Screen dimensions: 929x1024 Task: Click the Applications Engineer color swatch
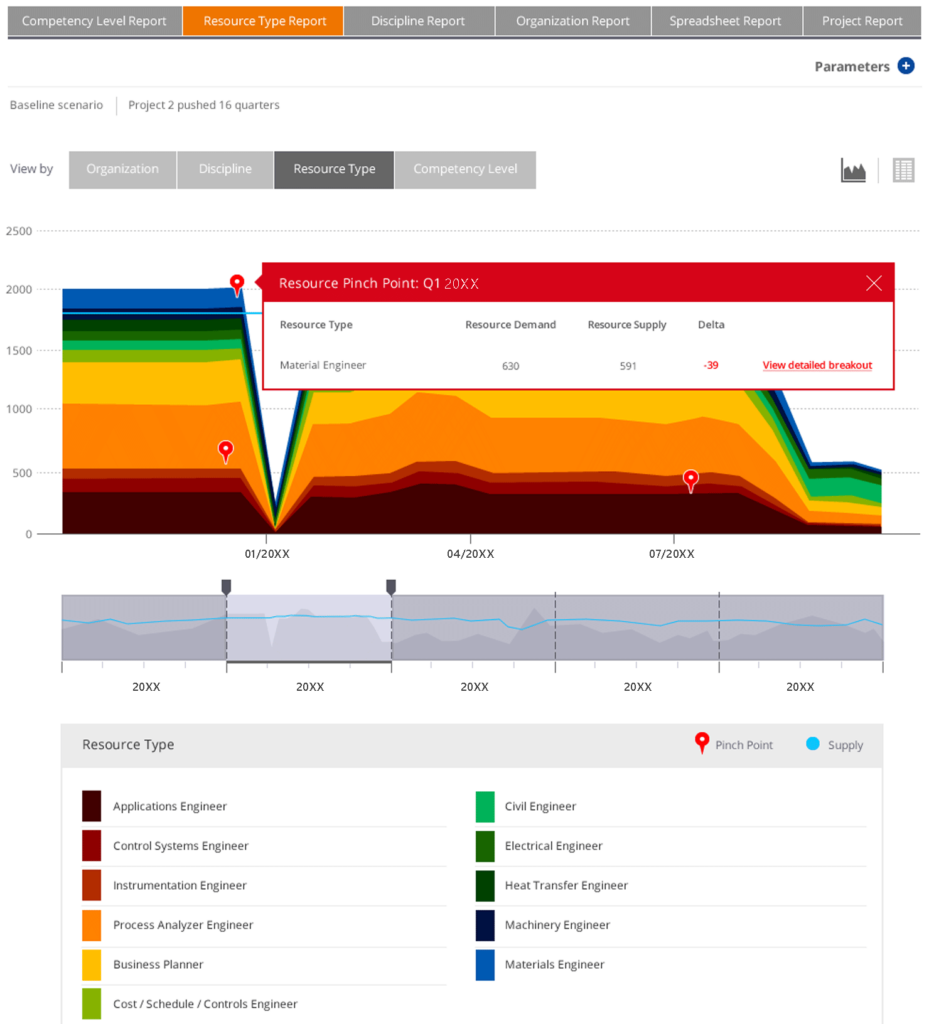91,806
